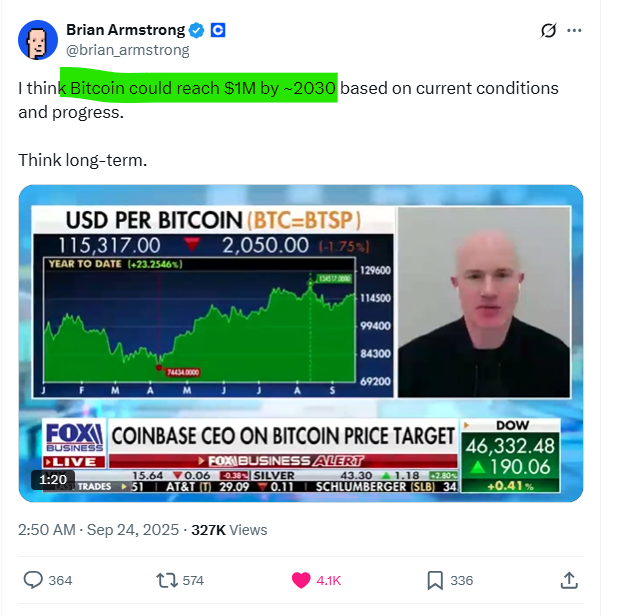Open the @brian_armstrong handle link

coord(128,50)
